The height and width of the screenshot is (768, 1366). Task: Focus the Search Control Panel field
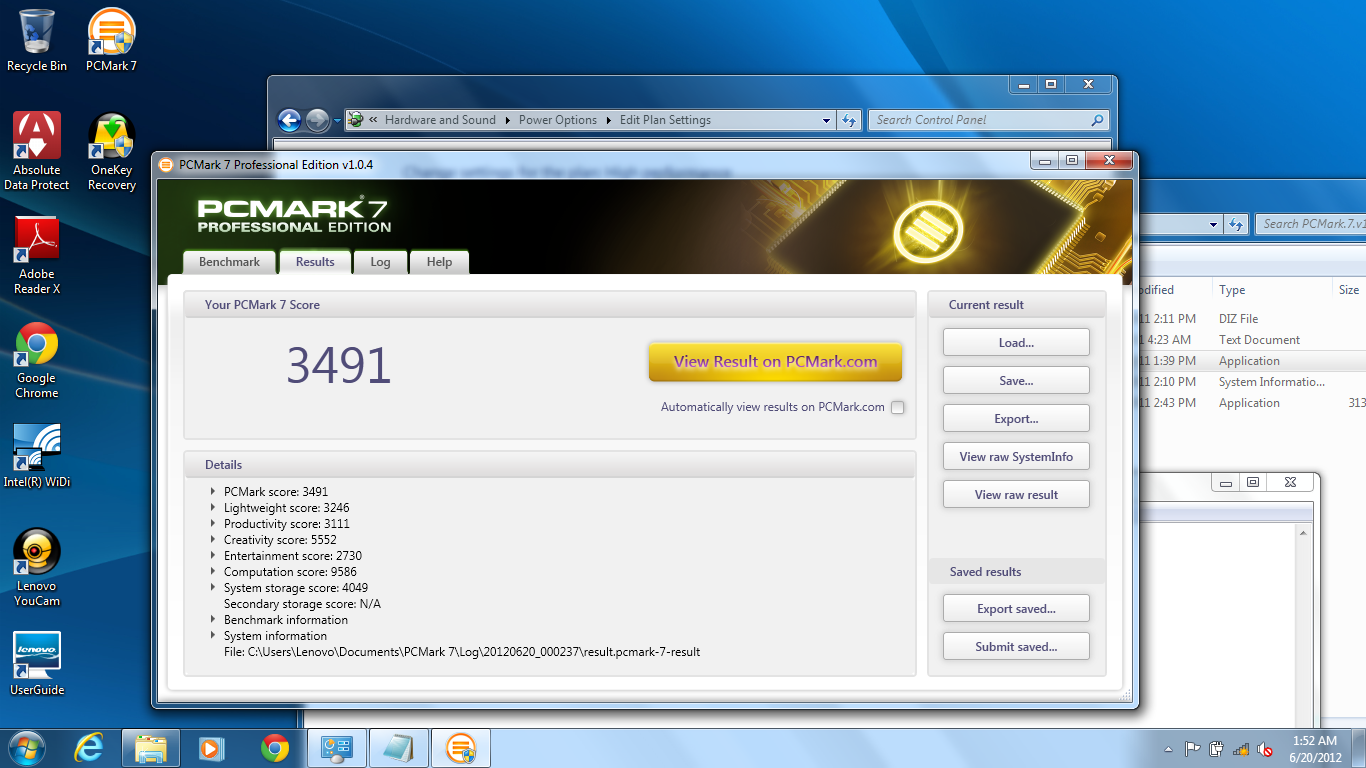988,120
